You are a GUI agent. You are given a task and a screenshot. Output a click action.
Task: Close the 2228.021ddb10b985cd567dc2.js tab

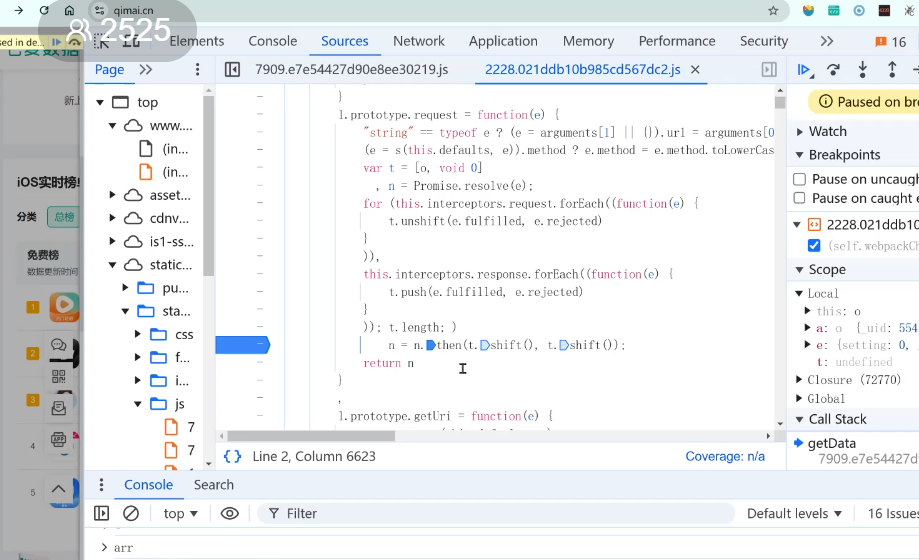tap(695, 70)
